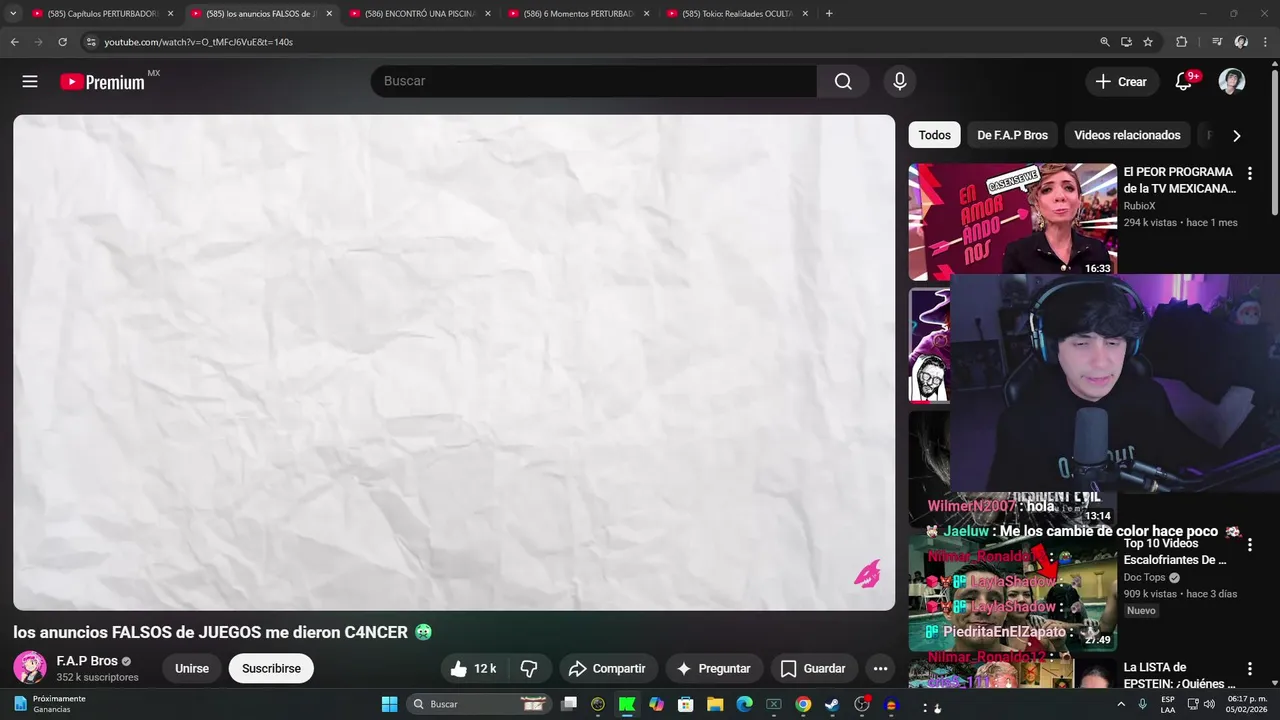Click the Windows taskbar Buscar box
1280x720 pixels.
pyautogui.click(x=479, y=704)
